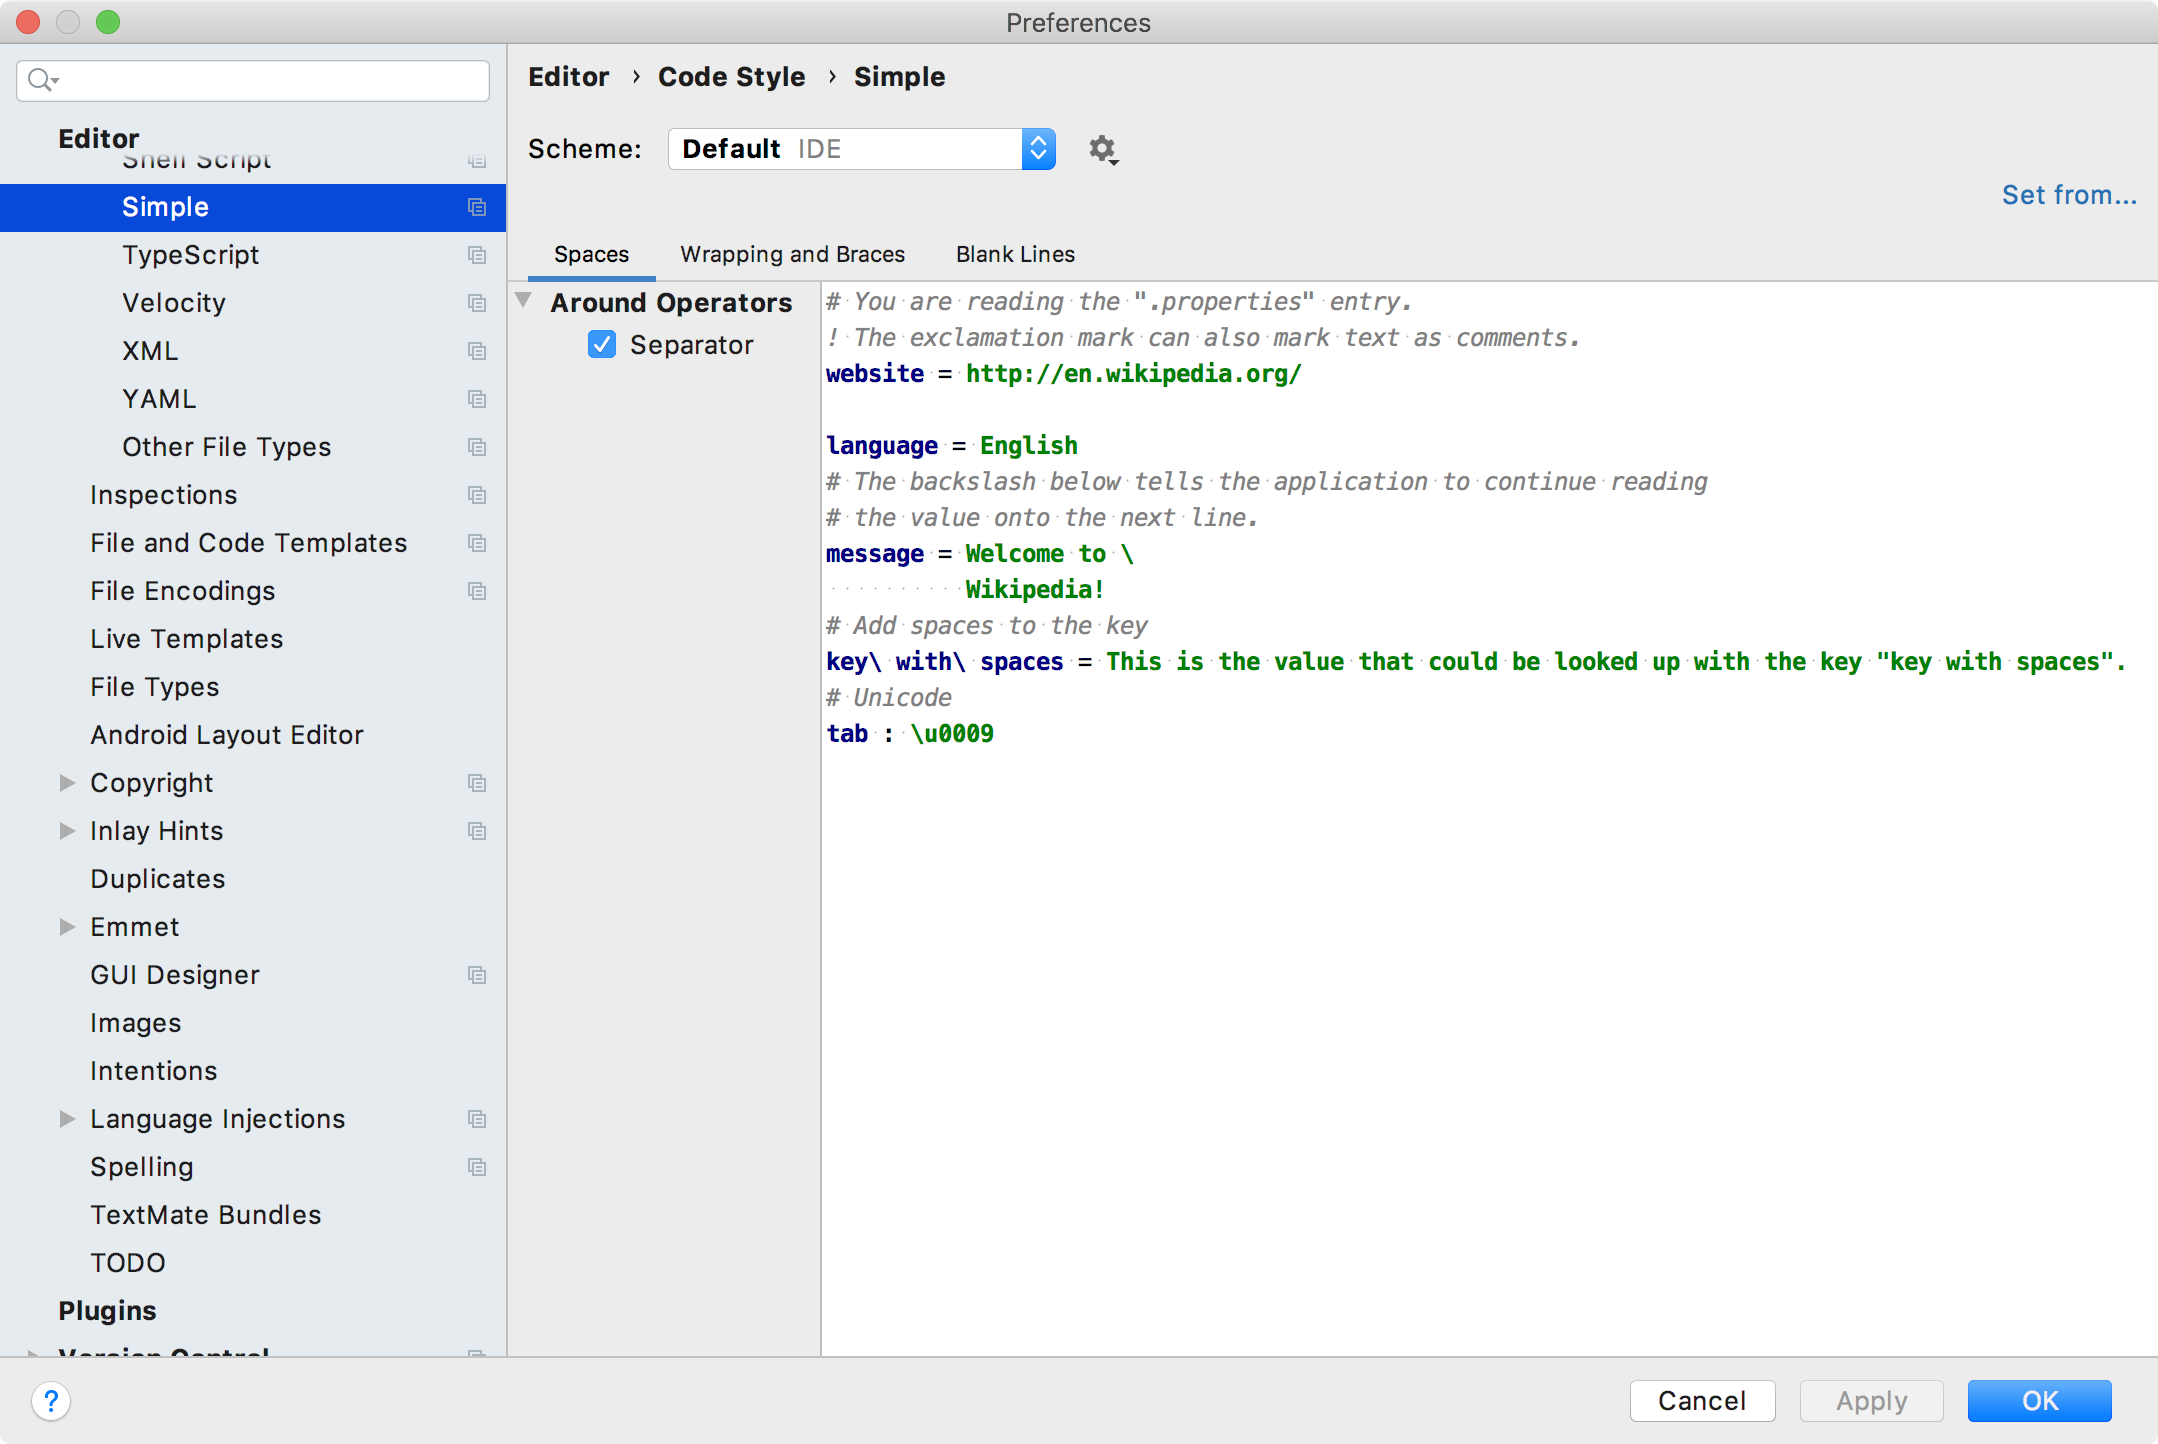Click the project-level icon next to YAML
Screen dimensions: 2158x1444
coord(477,399)
